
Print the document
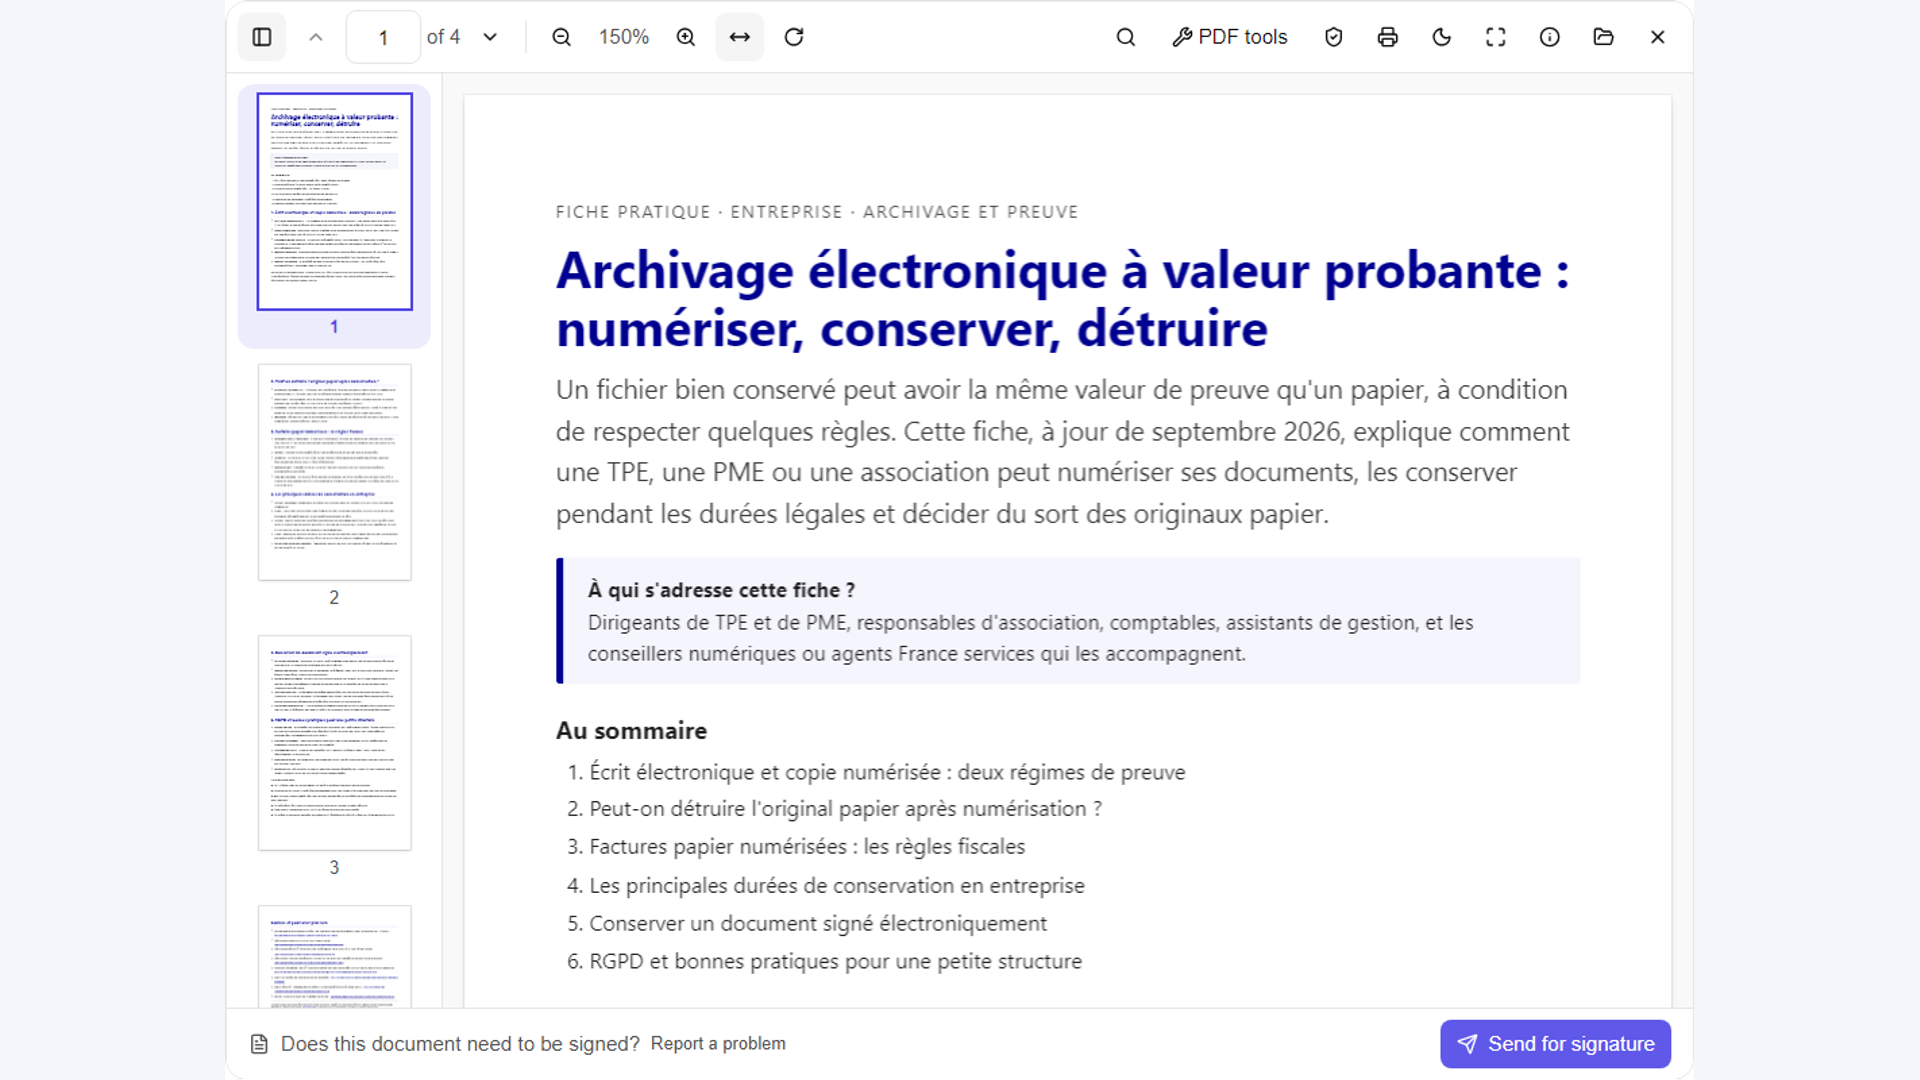point(1388,37)
